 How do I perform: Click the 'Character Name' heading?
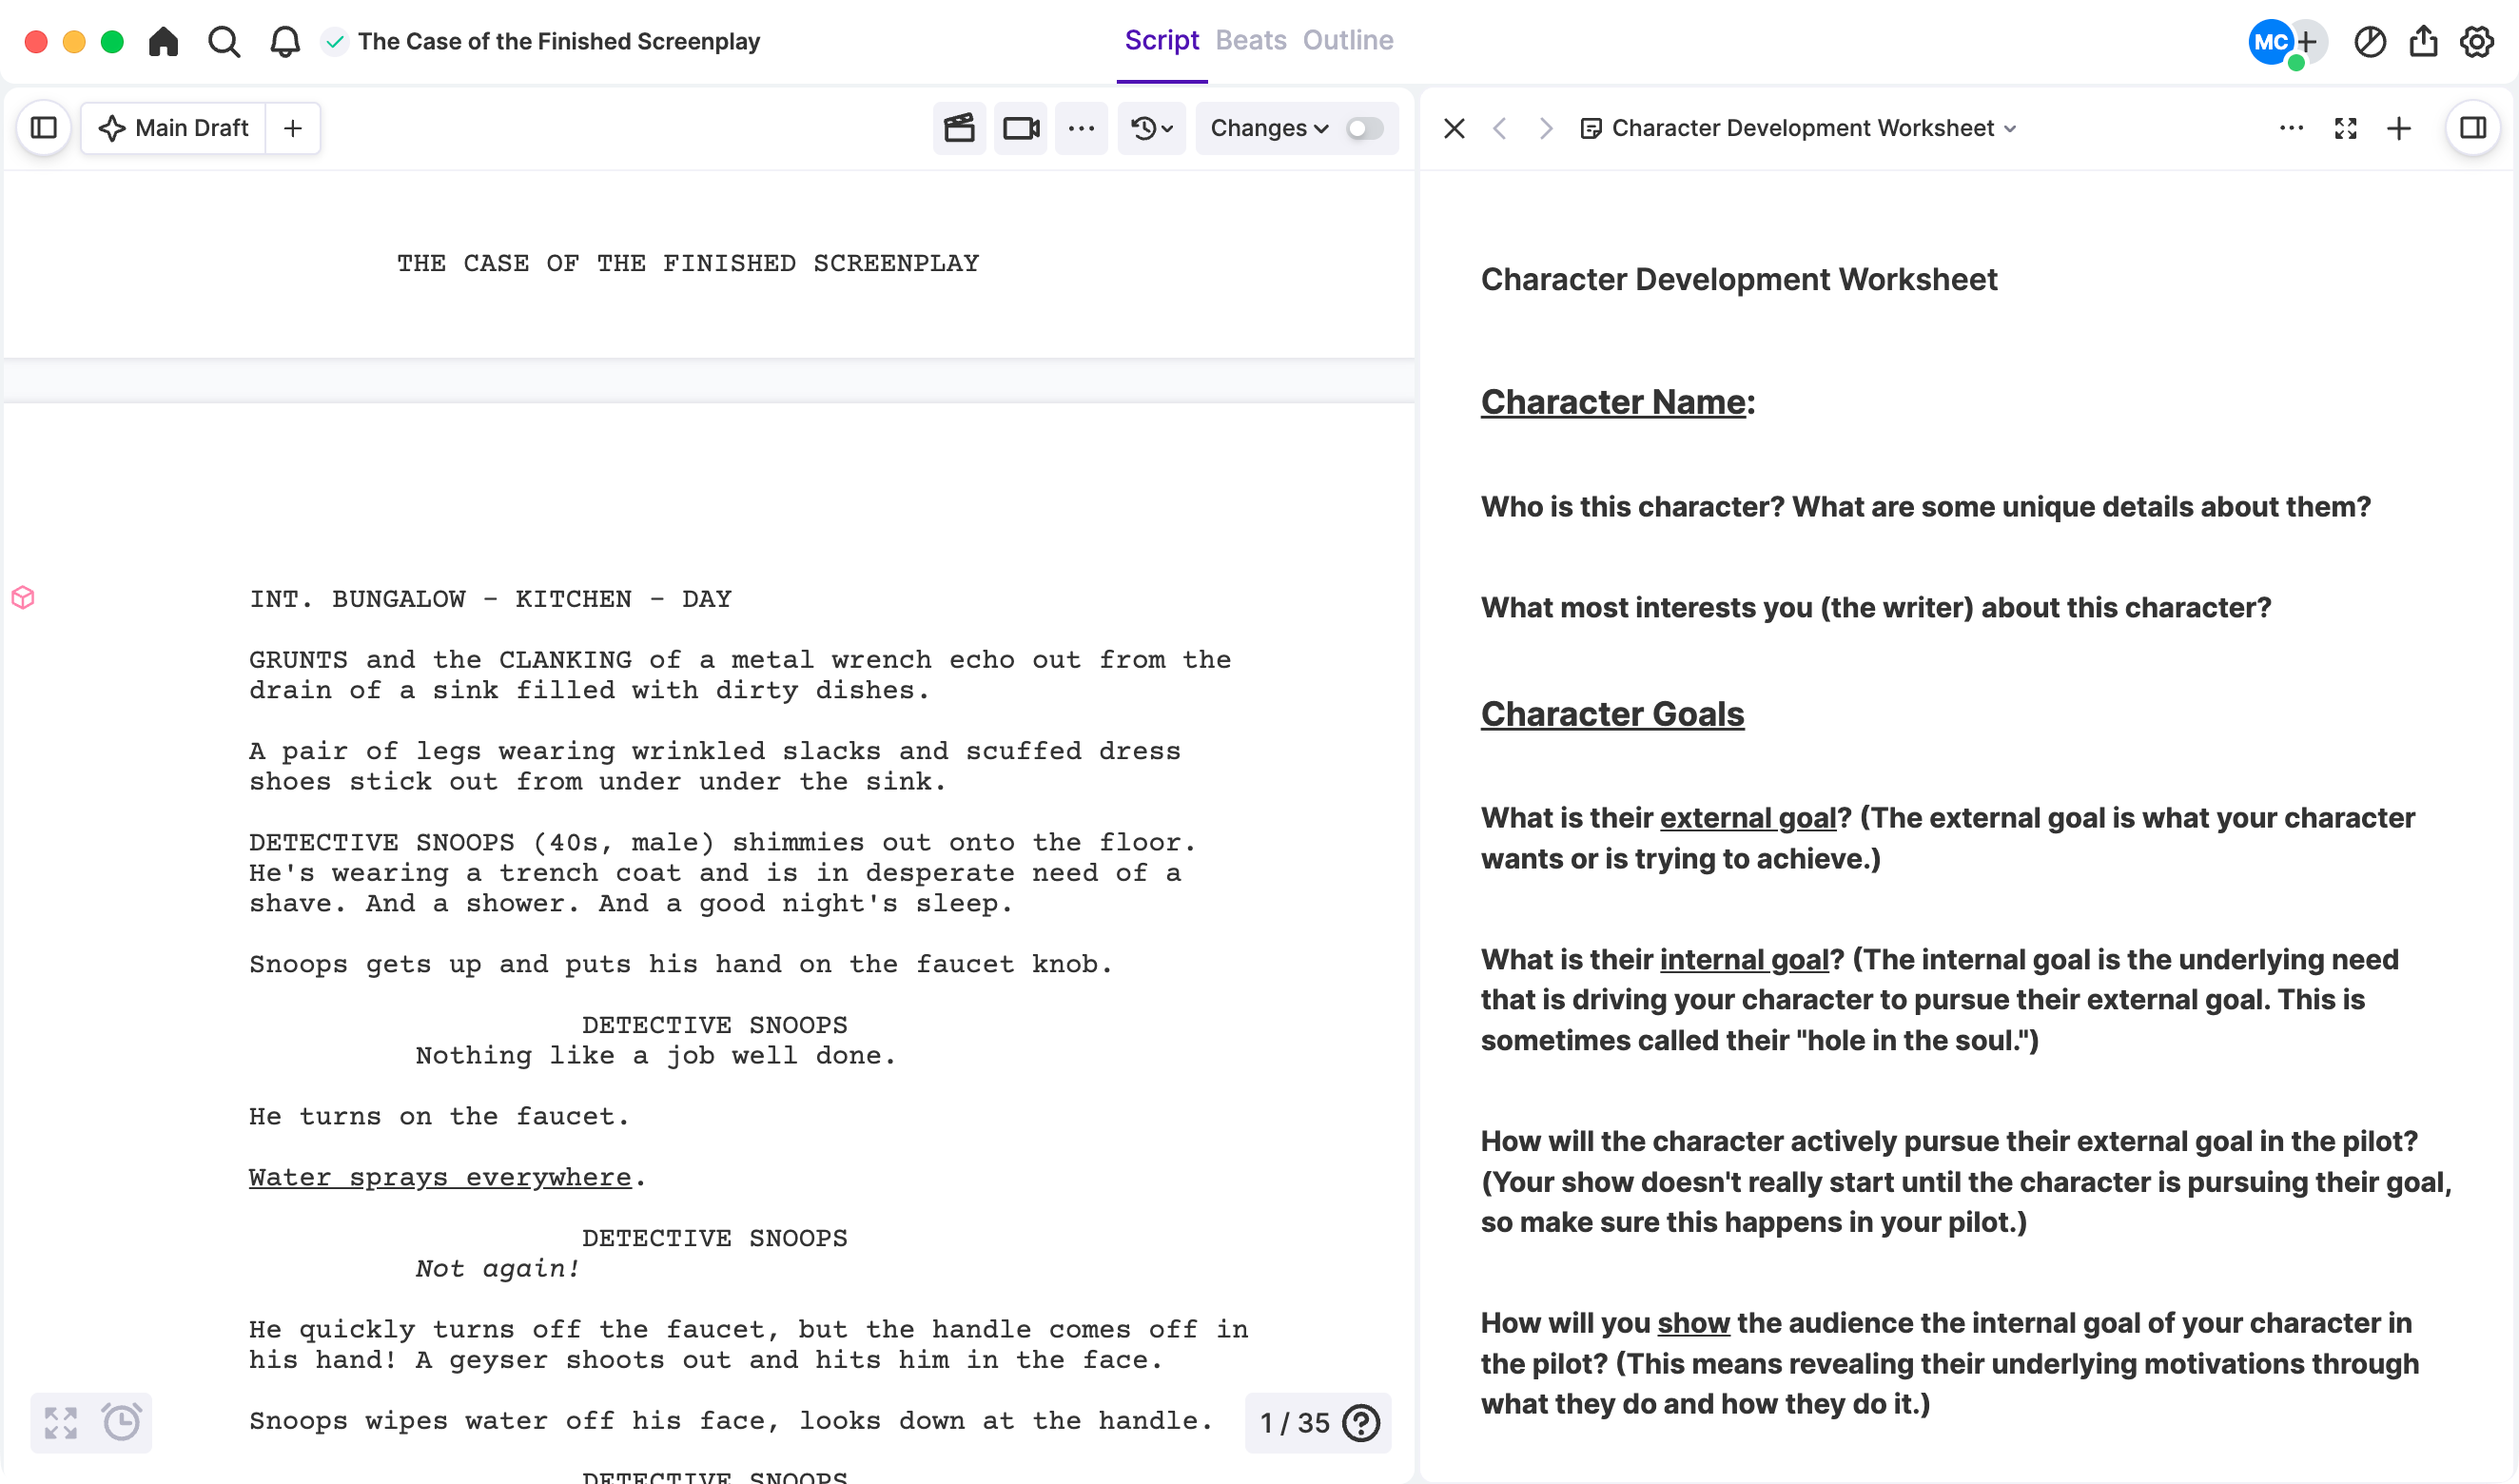1613,402
